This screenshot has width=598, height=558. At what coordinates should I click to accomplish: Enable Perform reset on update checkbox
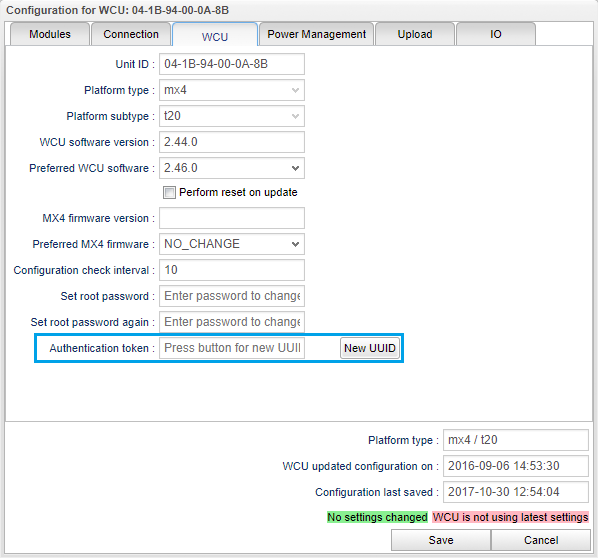(169, 192)
